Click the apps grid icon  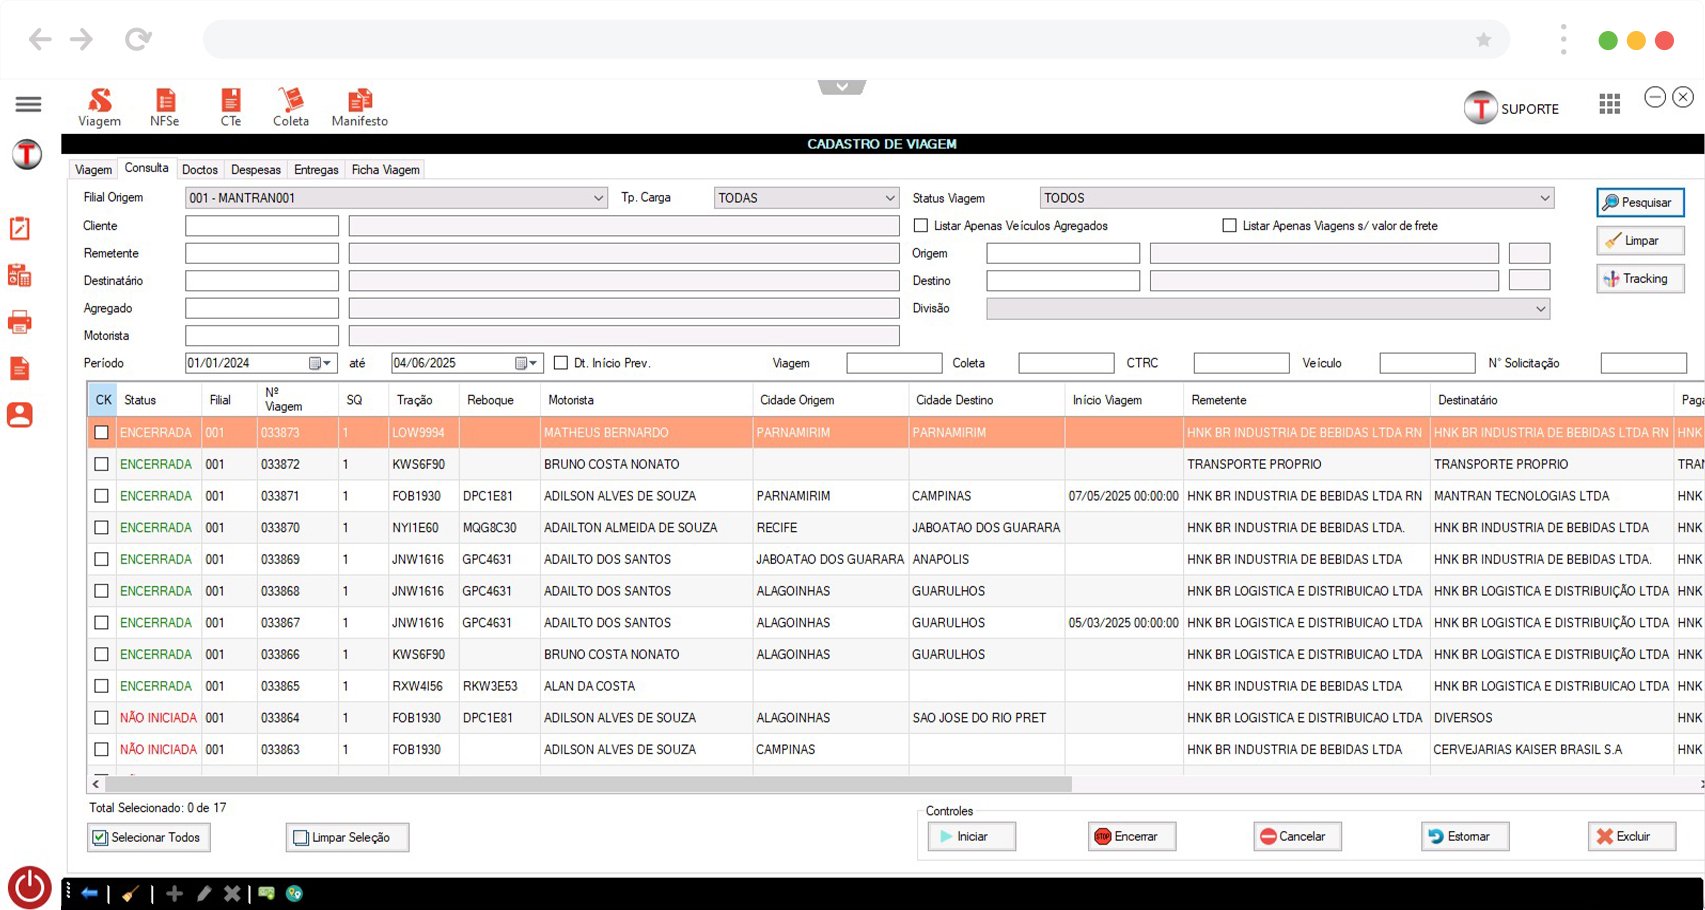point(1609,104)
